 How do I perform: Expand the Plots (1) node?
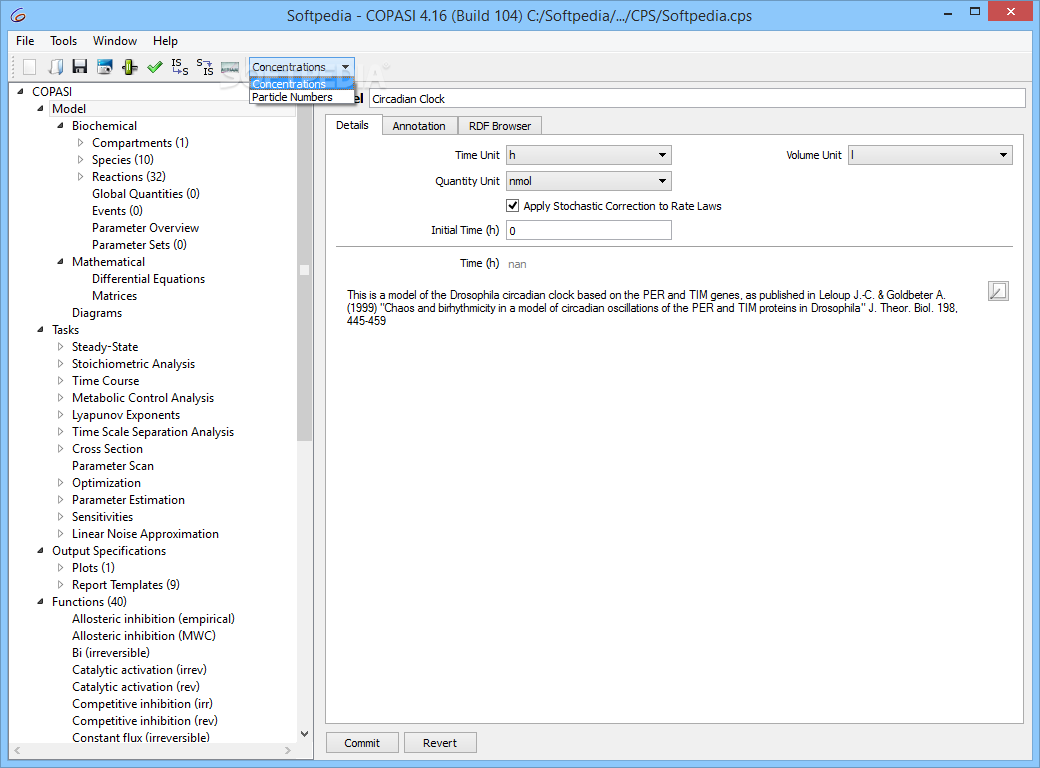60,568
